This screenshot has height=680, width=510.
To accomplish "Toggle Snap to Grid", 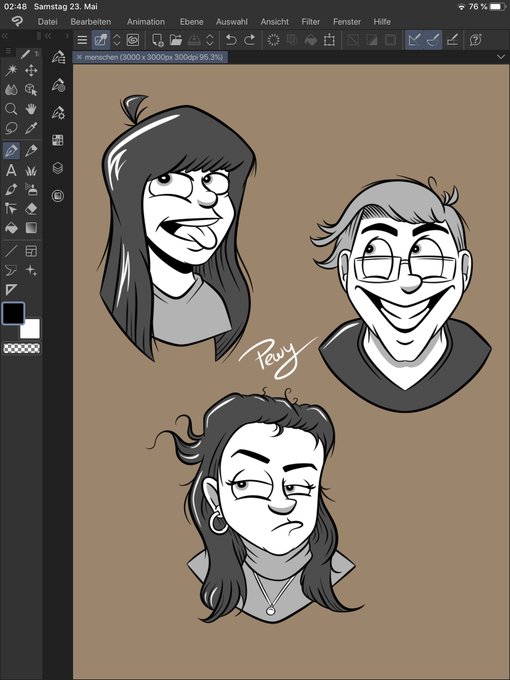I will click(x=452, y=40).
